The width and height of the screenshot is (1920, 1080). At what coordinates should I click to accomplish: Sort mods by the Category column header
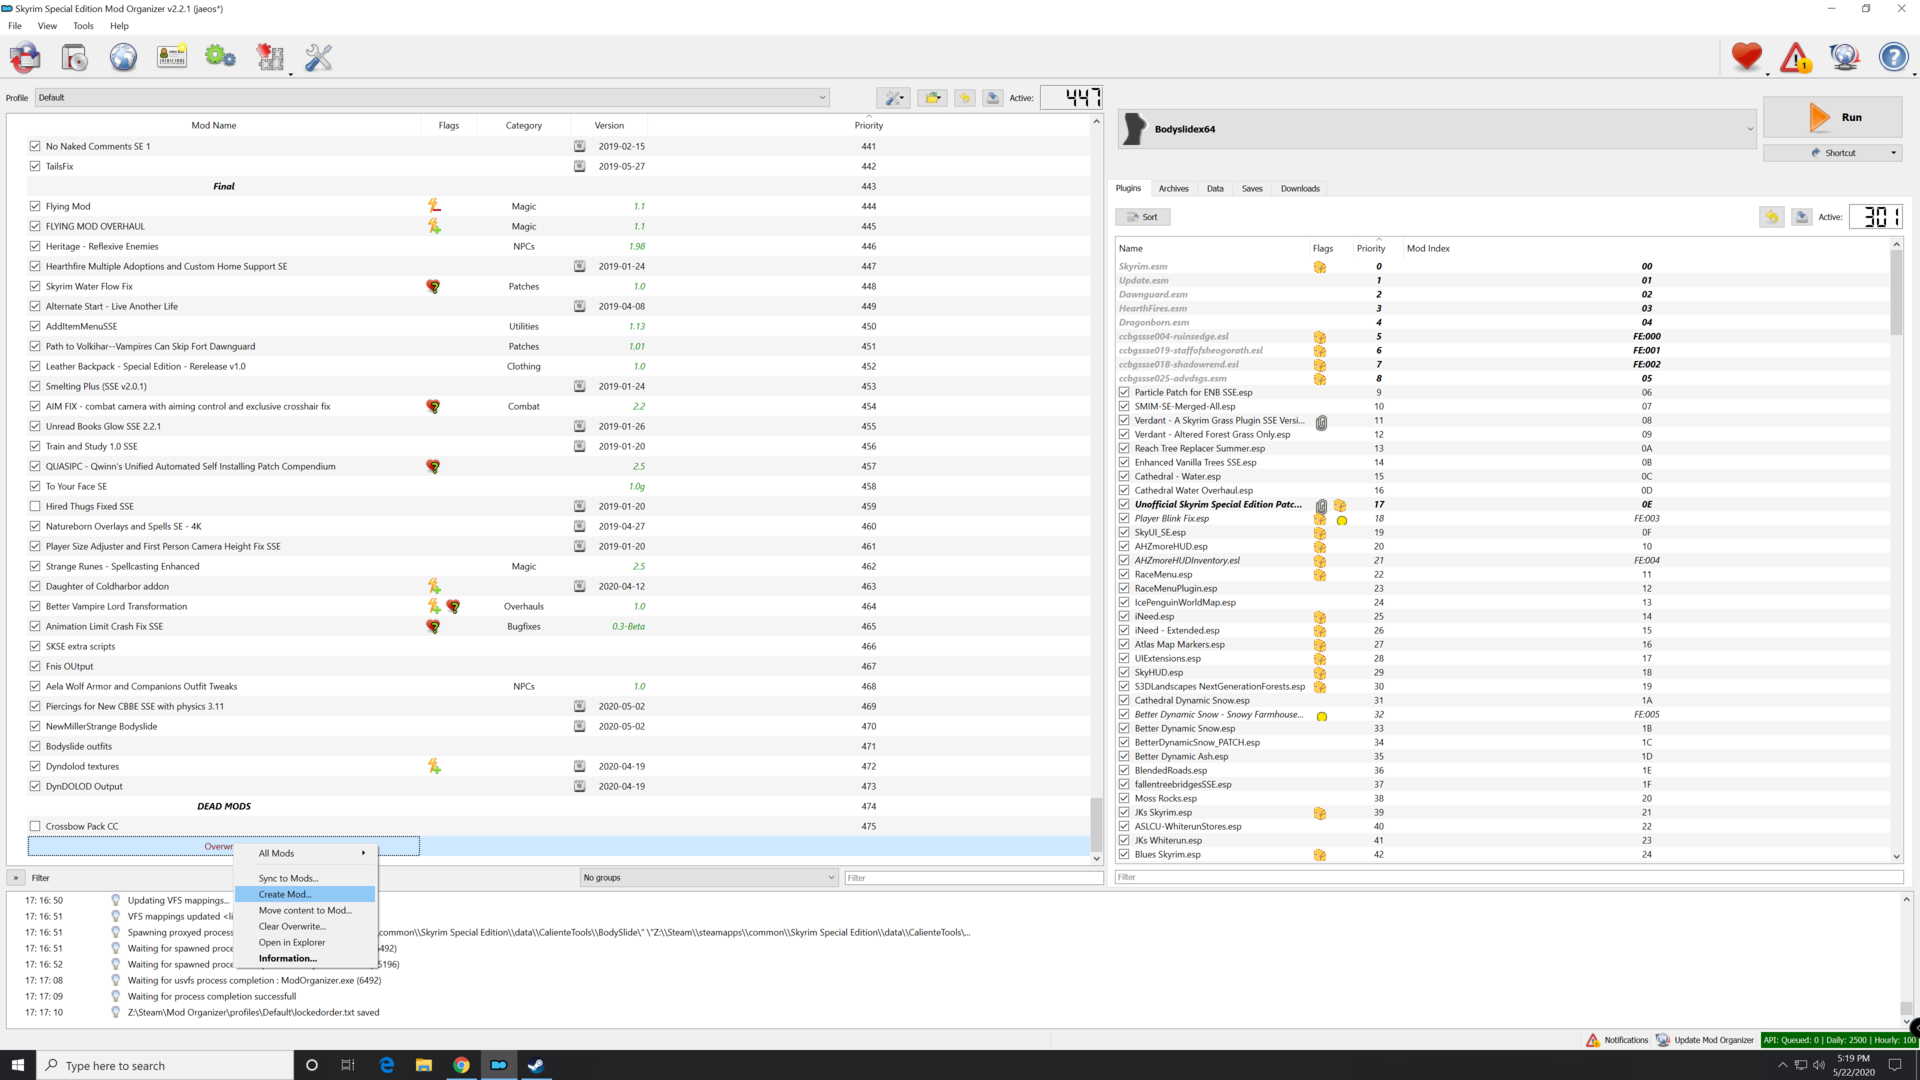[x=523, y=125]
